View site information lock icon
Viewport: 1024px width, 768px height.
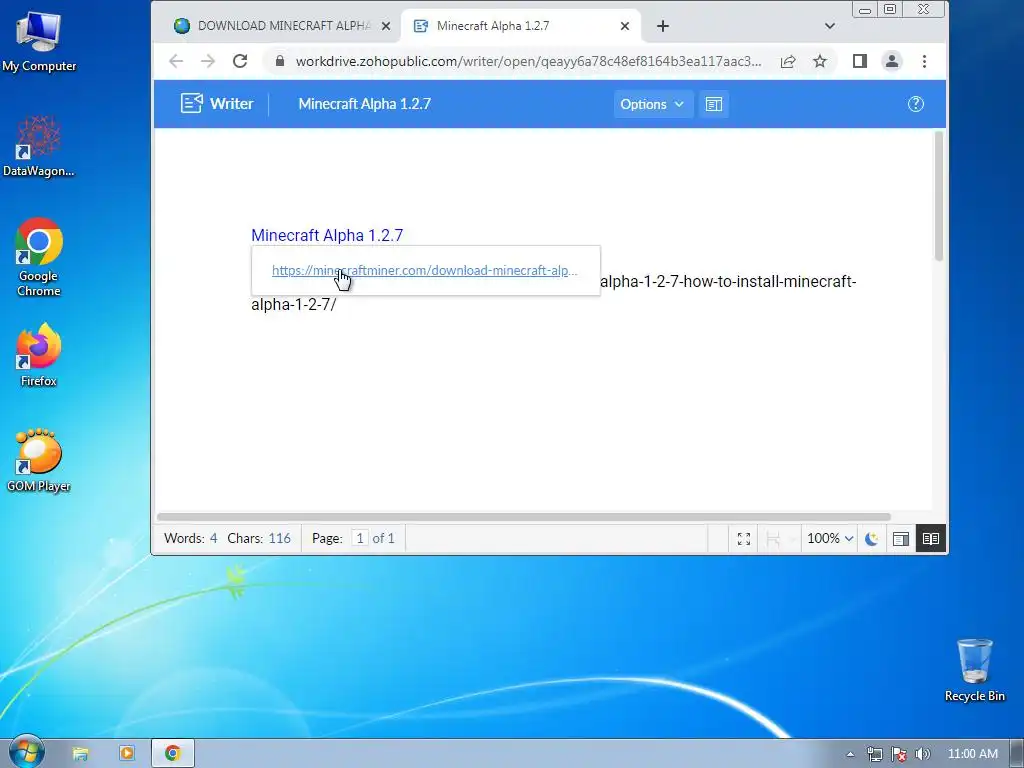coord(280,61)
